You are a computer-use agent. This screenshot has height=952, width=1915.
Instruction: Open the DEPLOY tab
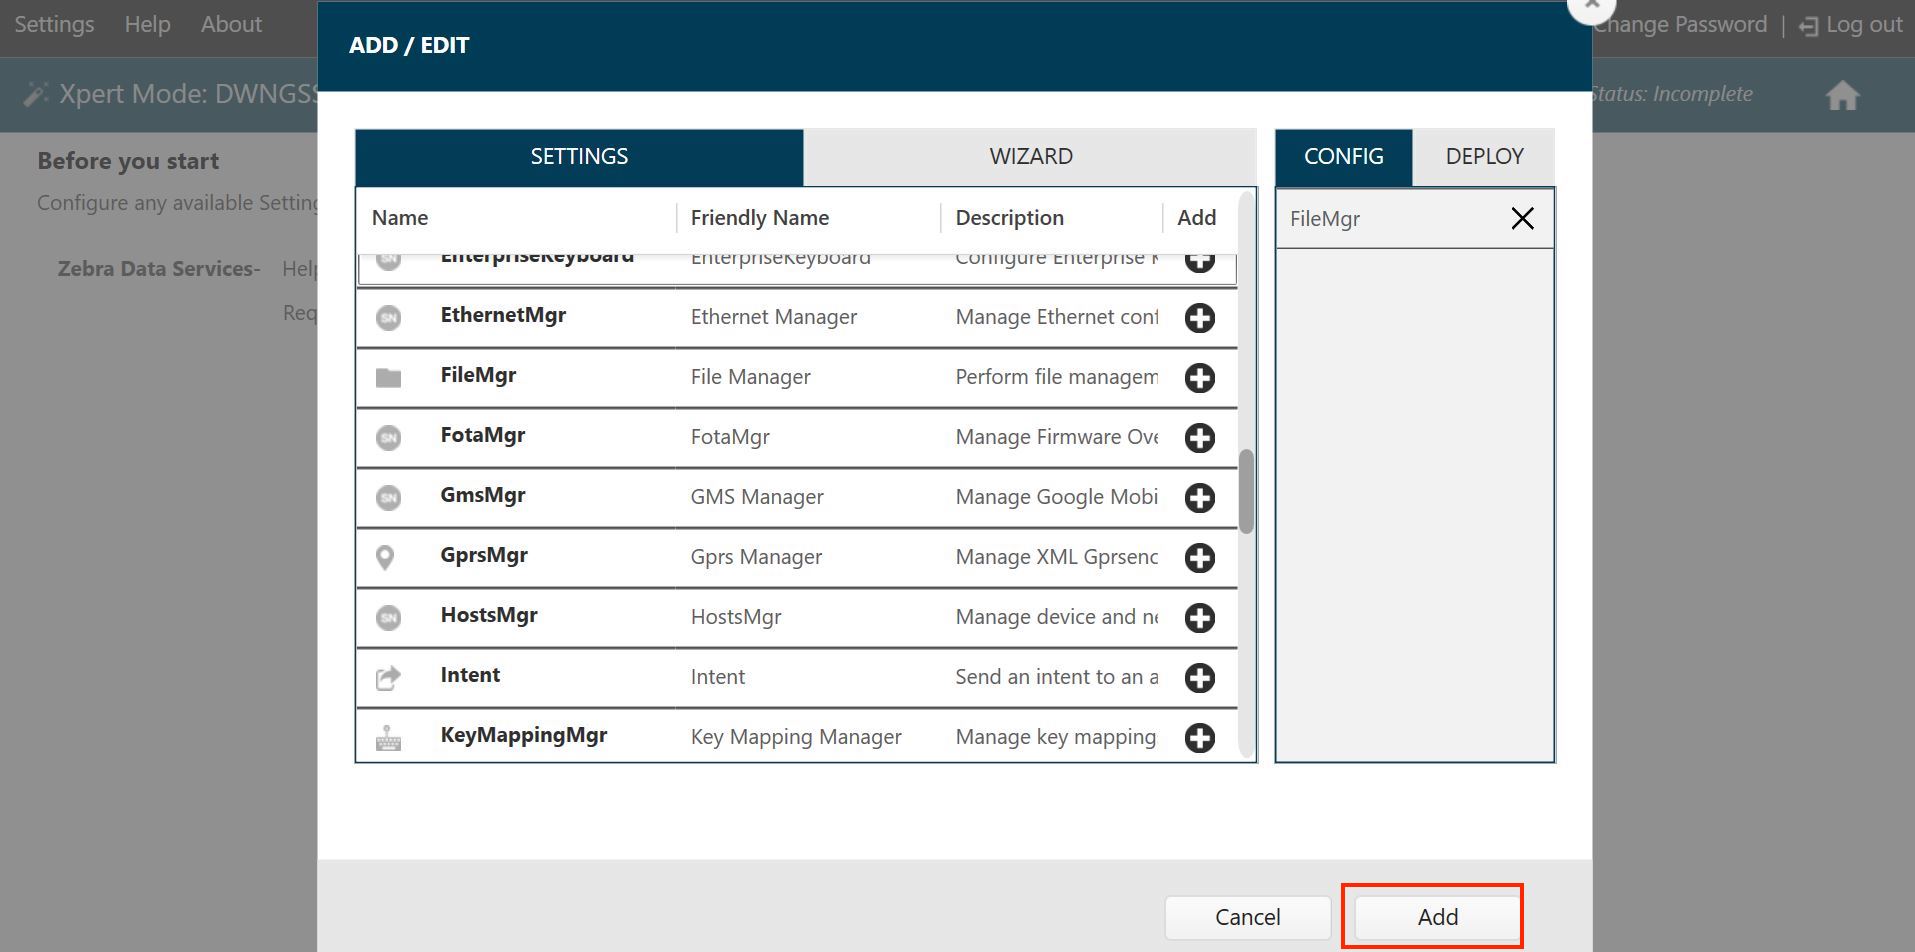point(1484,157)
